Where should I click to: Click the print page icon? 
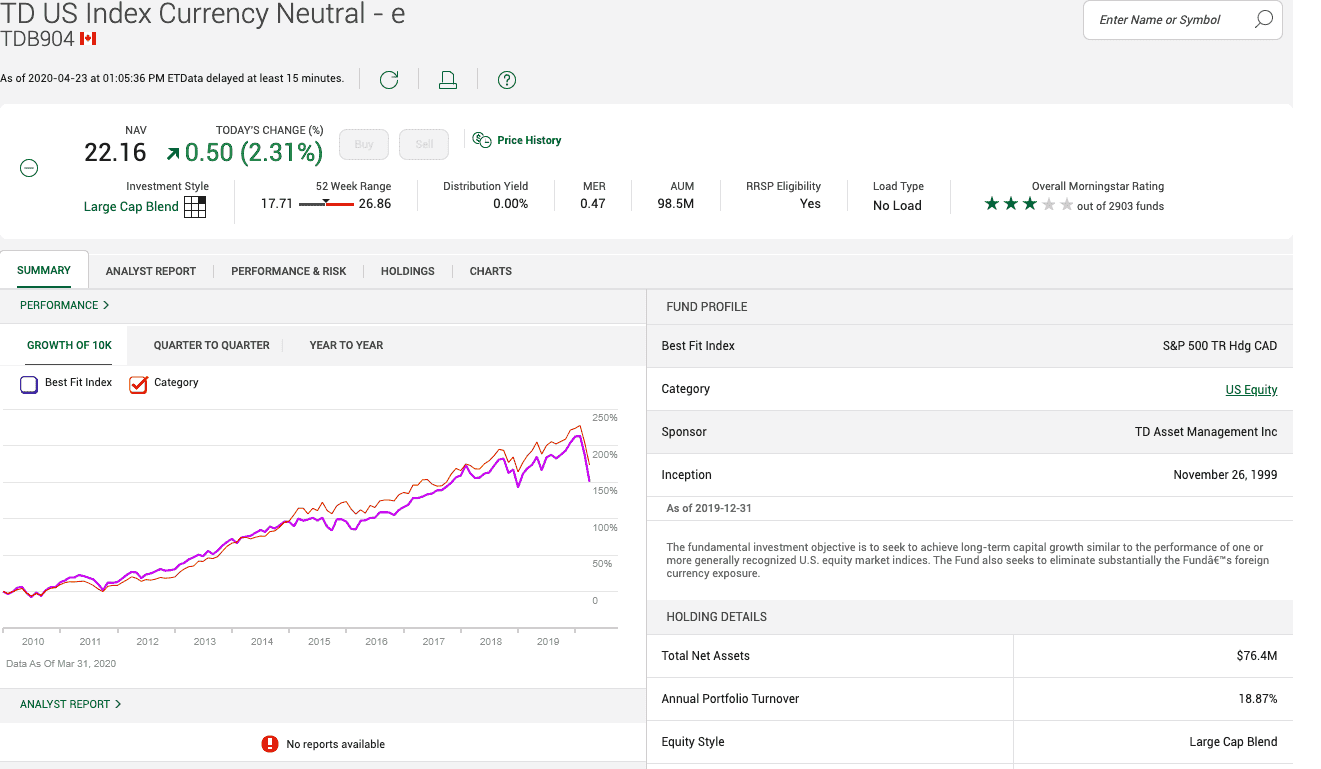pyautogui.click(x=448, y=80)
